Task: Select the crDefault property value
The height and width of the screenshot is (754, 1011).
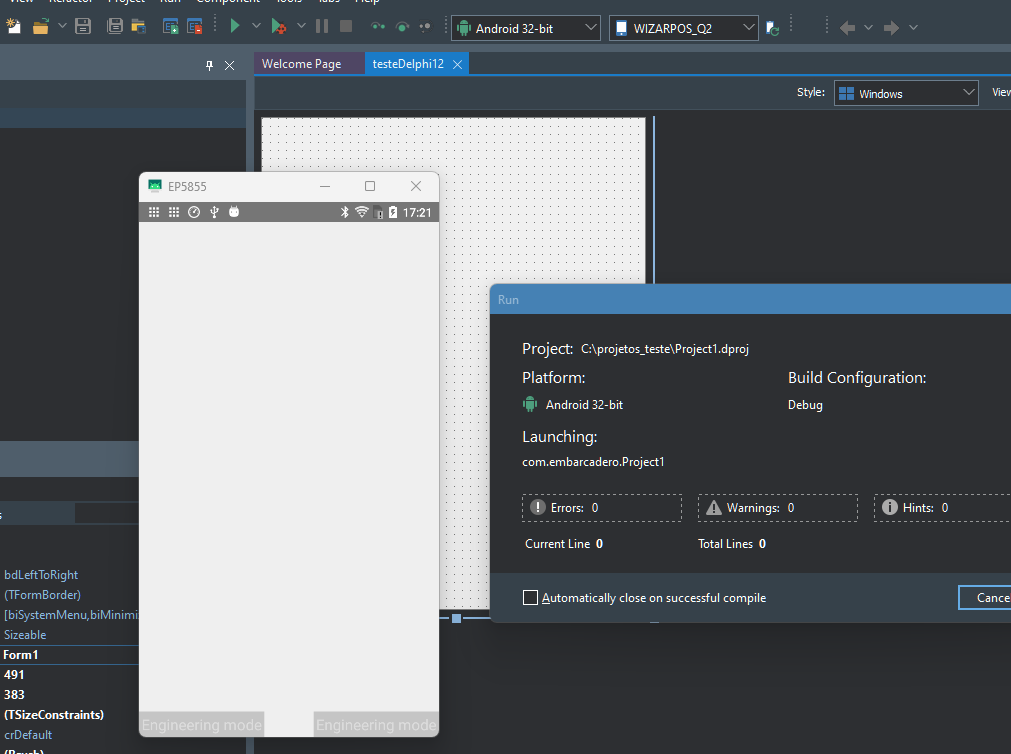Action: click(x=28, y=735)
